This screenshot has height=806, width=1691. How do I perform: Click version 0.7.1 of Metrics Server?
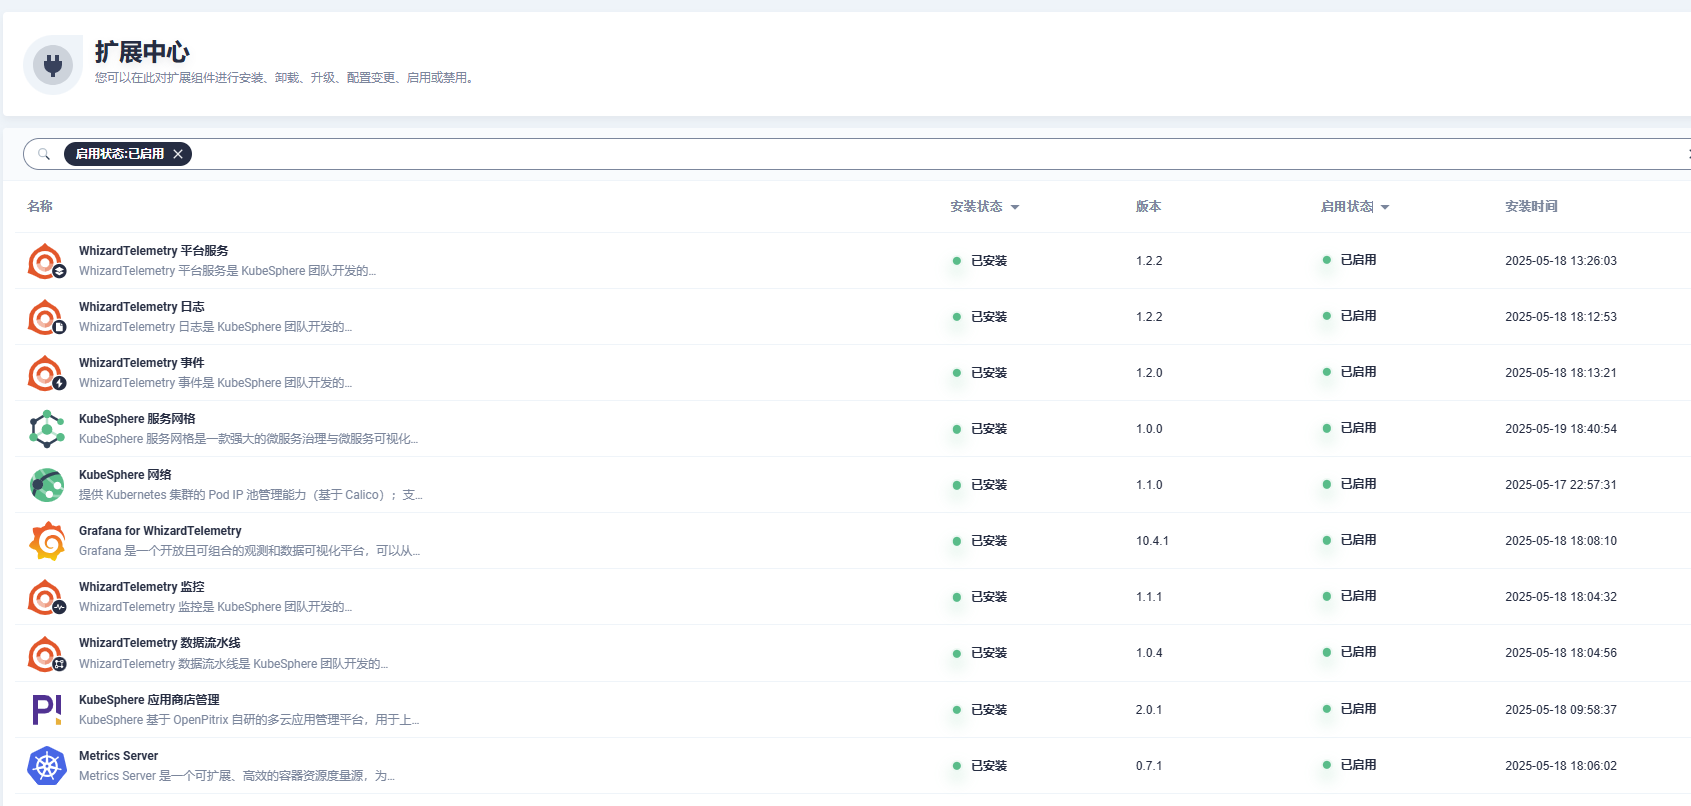(1149, 766)
